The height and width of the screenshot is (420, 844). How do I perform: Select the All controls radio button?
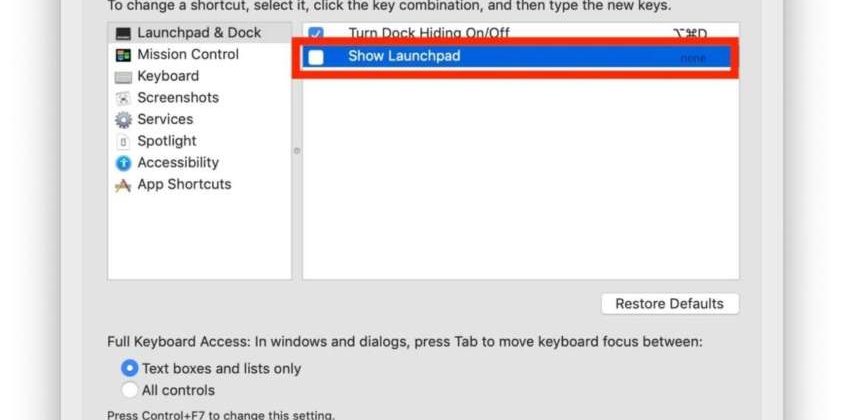(129, 390)
